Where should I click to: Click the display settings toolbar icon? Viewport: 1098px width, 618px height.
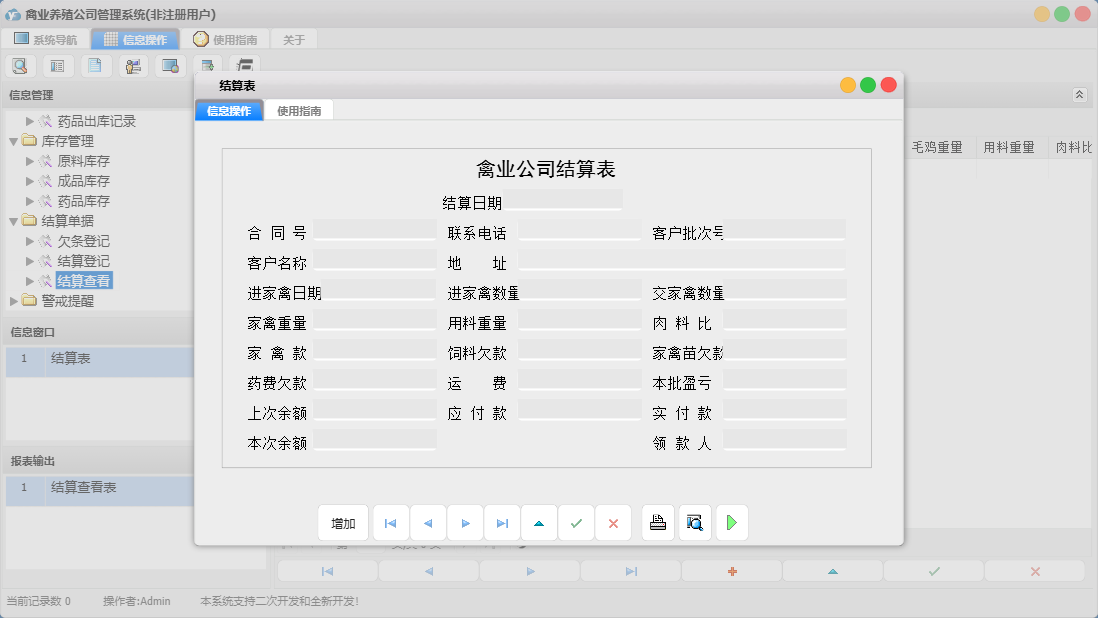pyautogui.click(x=170, y=65)
